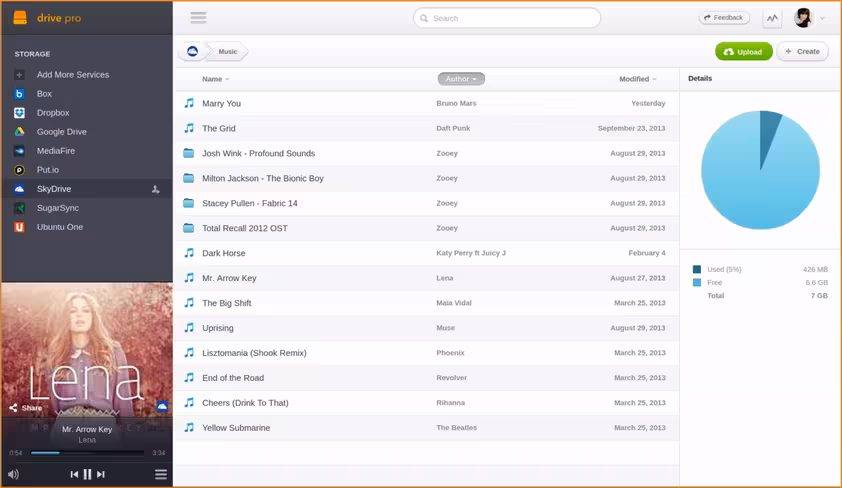Focus the Search input field
The height and width of the screenshot is (488, 842).
[506, 18]
